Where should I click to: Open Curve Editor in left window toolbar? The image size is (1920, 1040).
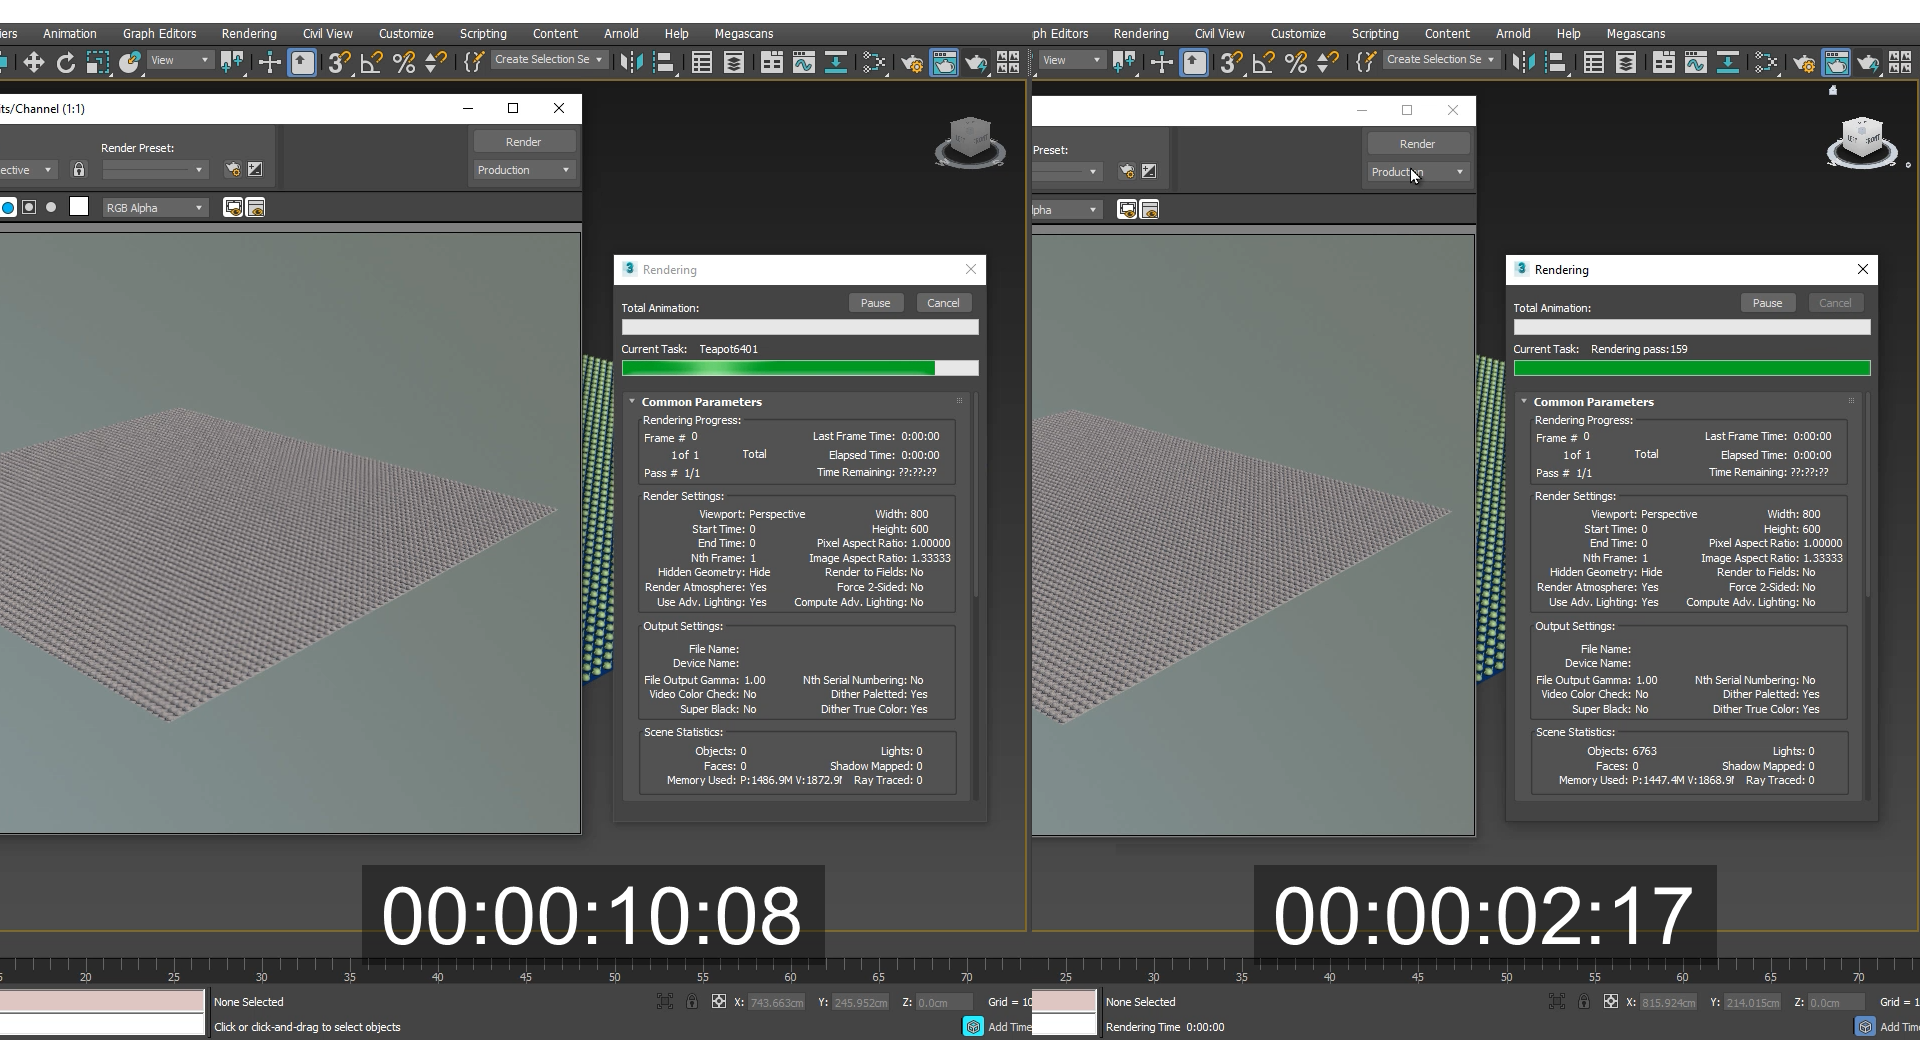click(x=803, y=63)
